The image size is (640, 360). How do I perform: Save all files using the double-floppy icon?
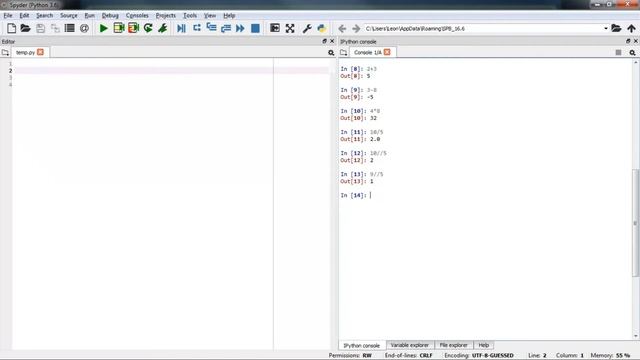point(55,28)
